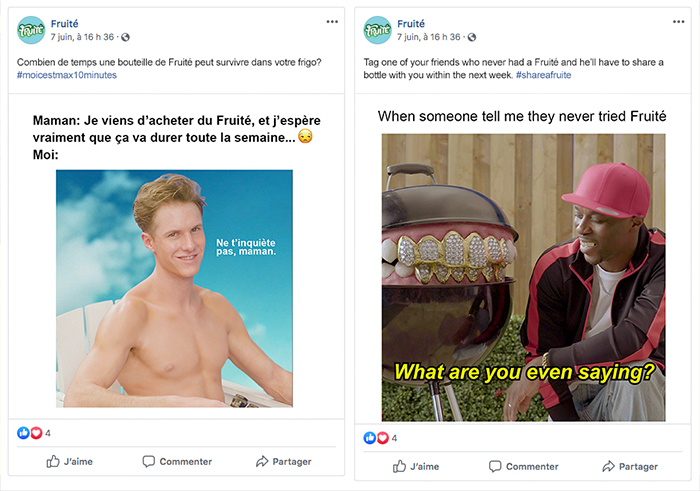700x491 pixels.
Task: Share the left post with Partager
Action: [284, 462]
